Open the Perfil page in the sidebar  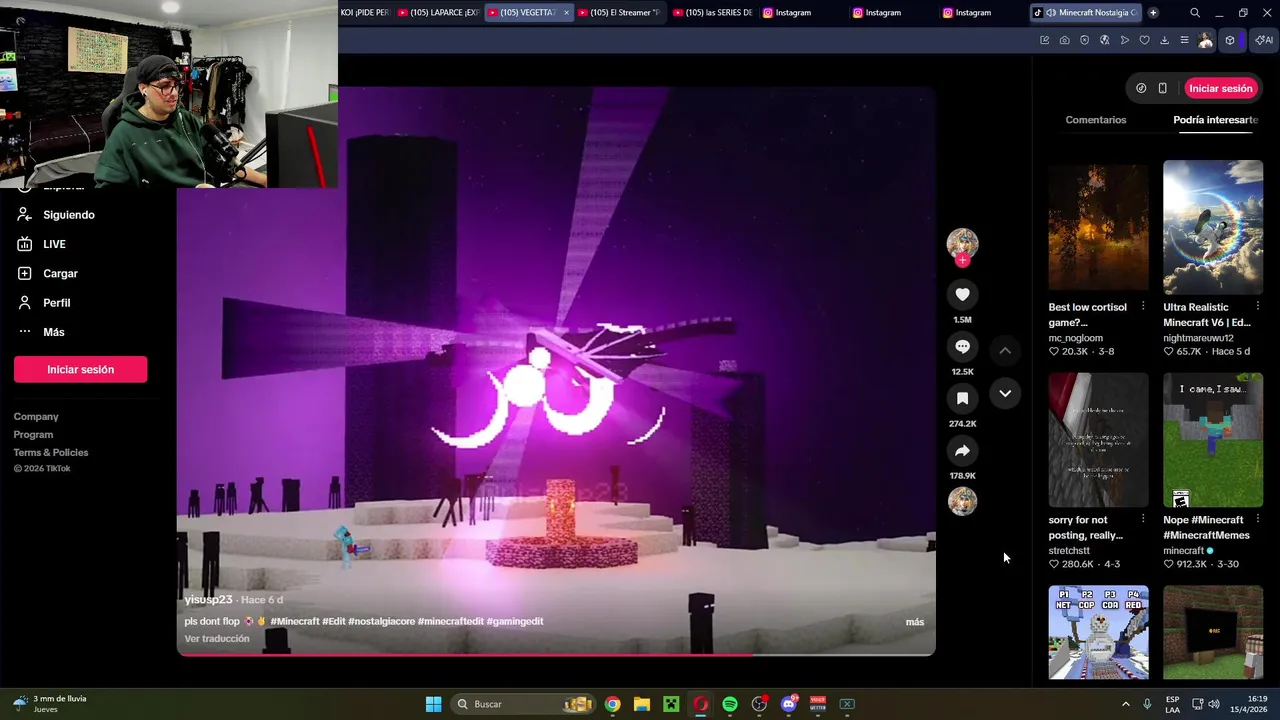pyautogui.click(x=56, y=302)
